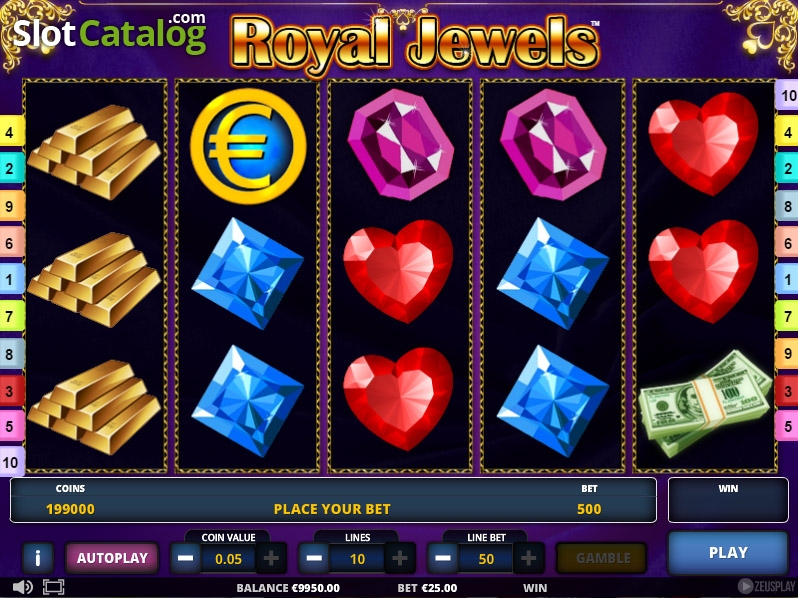798x598 pixels.
Task: Toggle fullscreen mode icon
Action: click(x=53, y=587)
